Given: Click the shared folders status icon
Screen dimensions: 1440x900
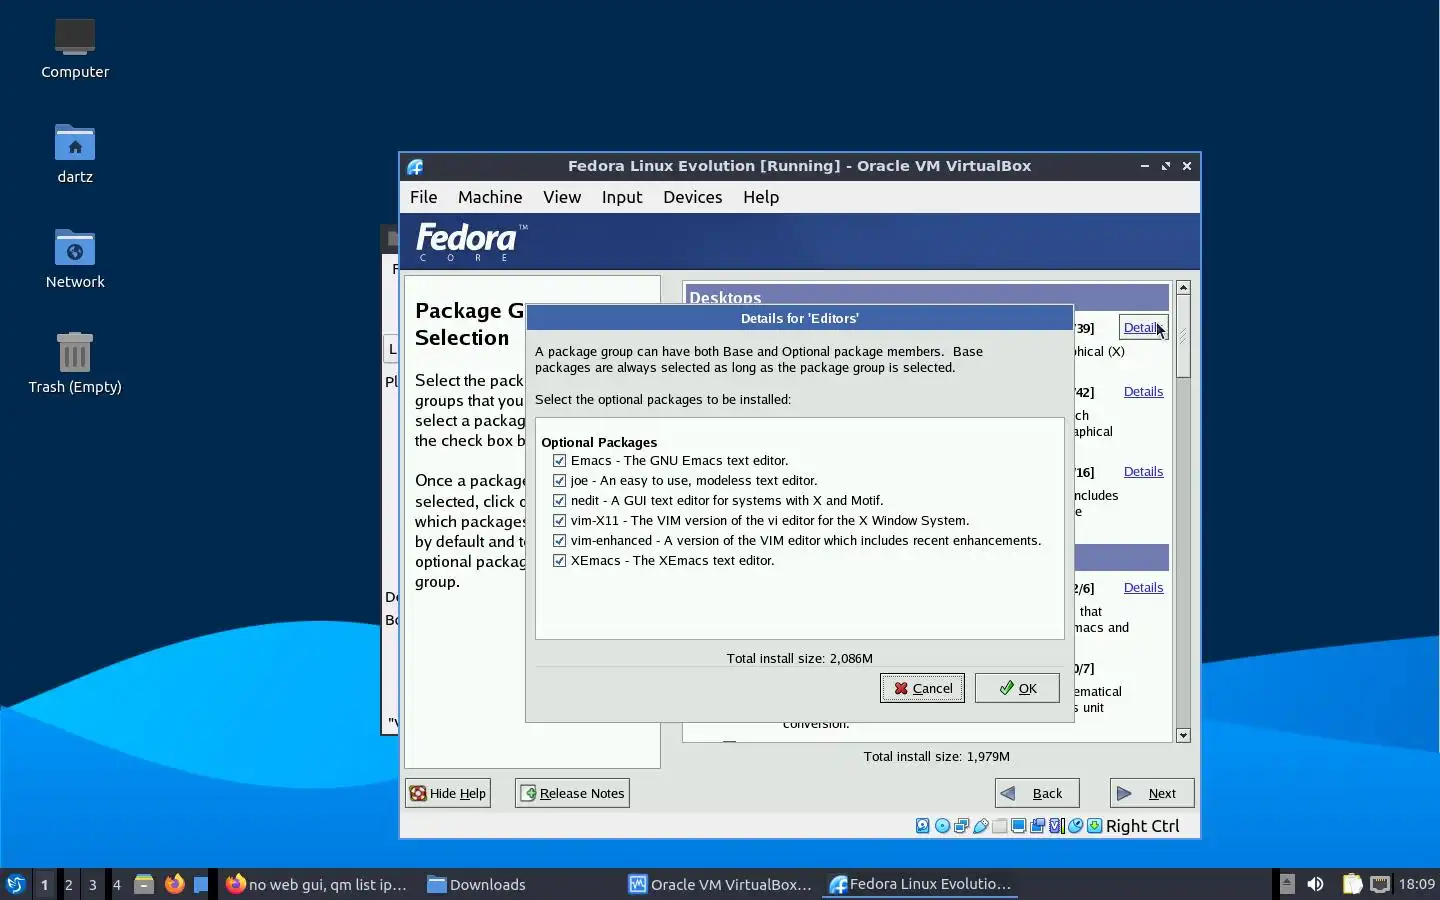Looking at the screenshot, I should tap(999, 826).
